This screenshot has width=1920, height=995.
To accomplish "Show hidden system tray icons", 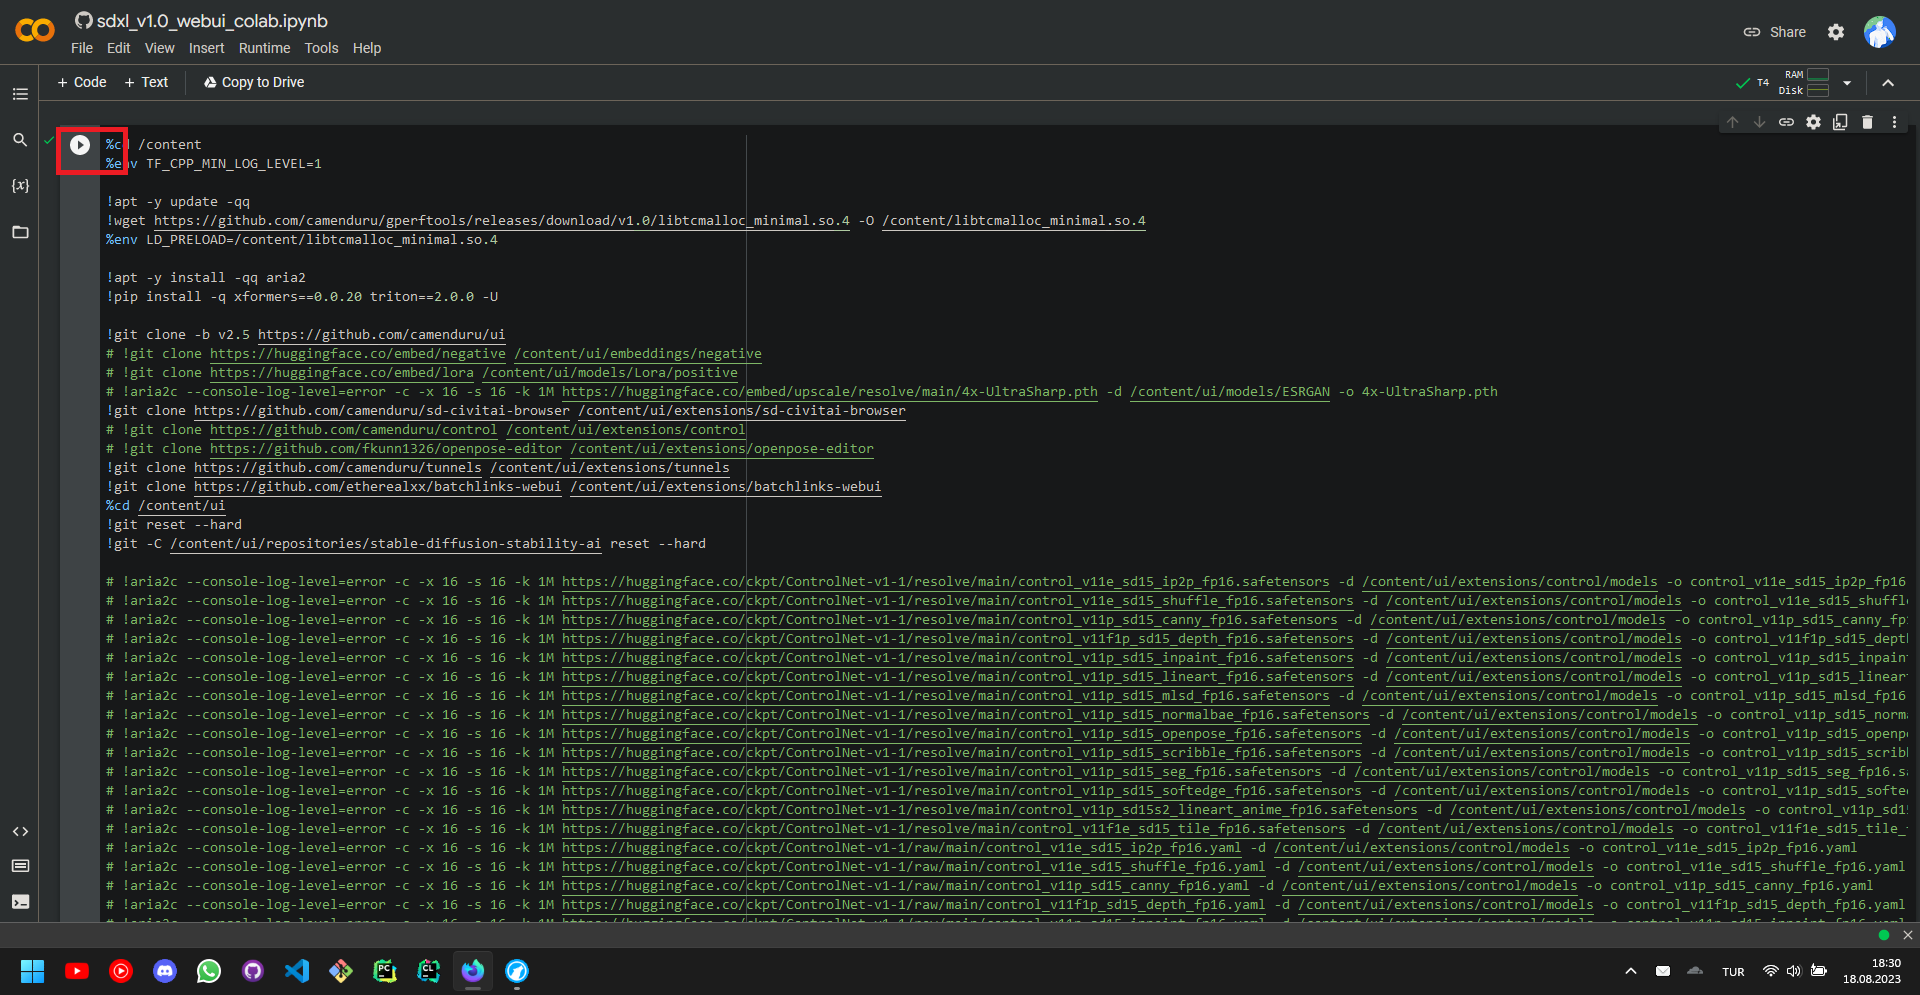I will click(1631, 971).
